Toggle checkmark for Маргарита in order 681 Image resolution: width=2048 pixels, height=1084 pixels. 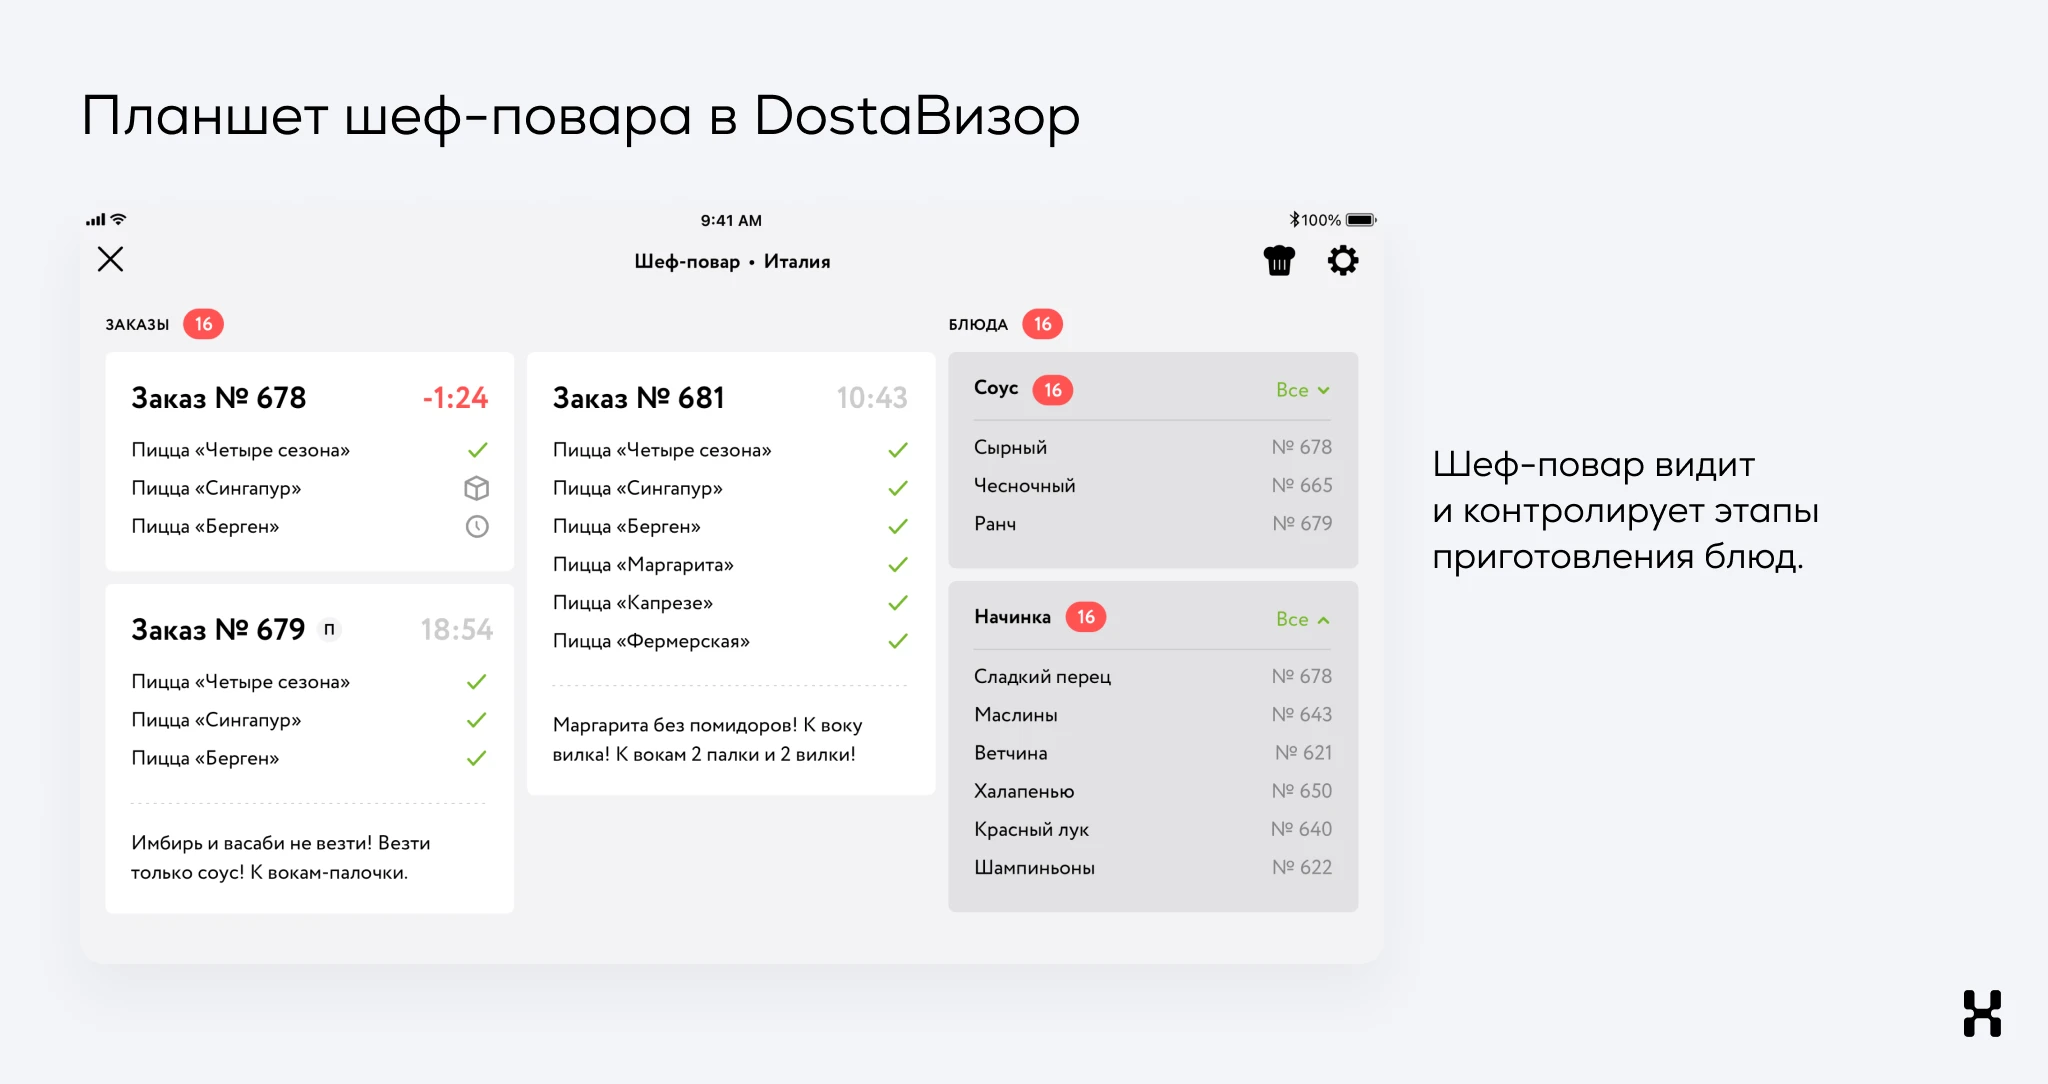(x=898, y=565)
